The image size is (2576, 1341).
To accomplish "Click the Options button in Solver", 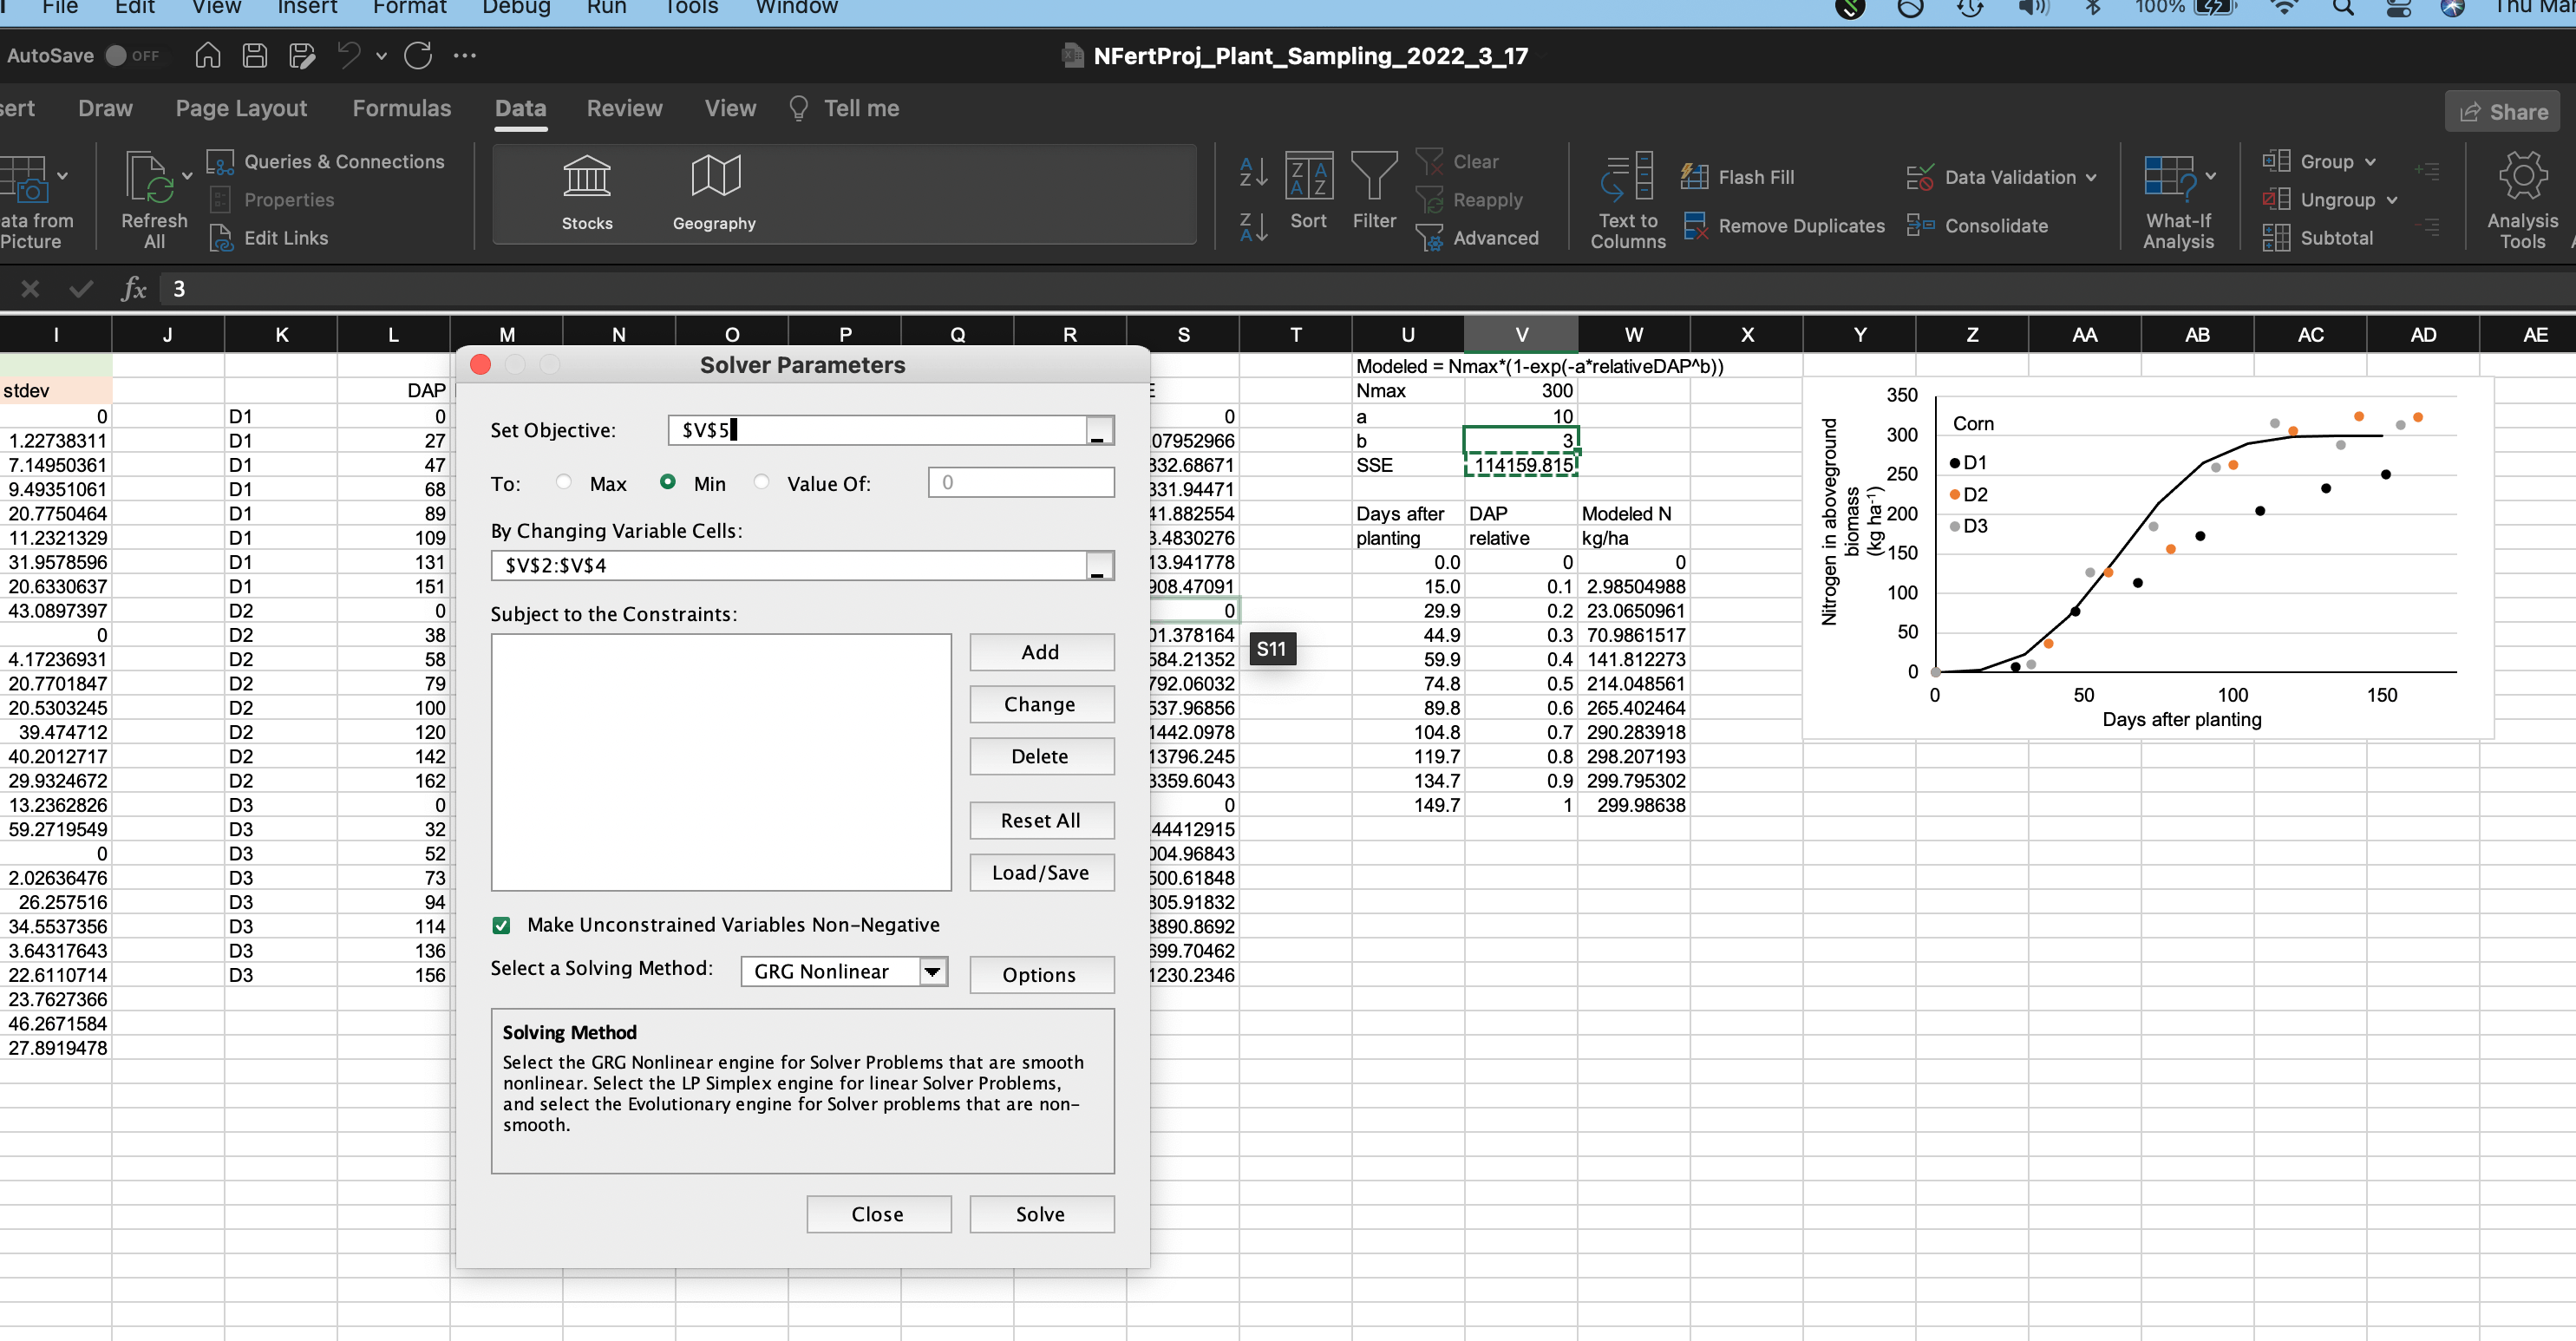I will point(1040,975).
